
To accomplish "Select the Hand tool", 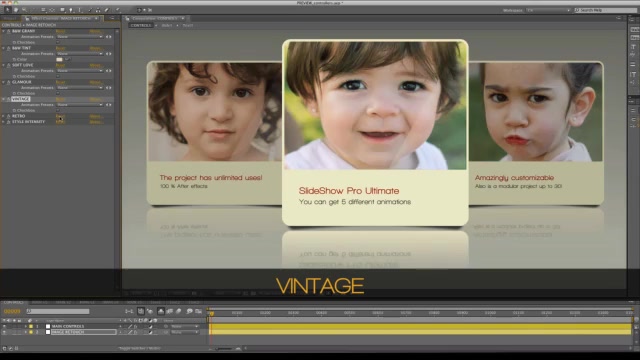I will point(16,10).
